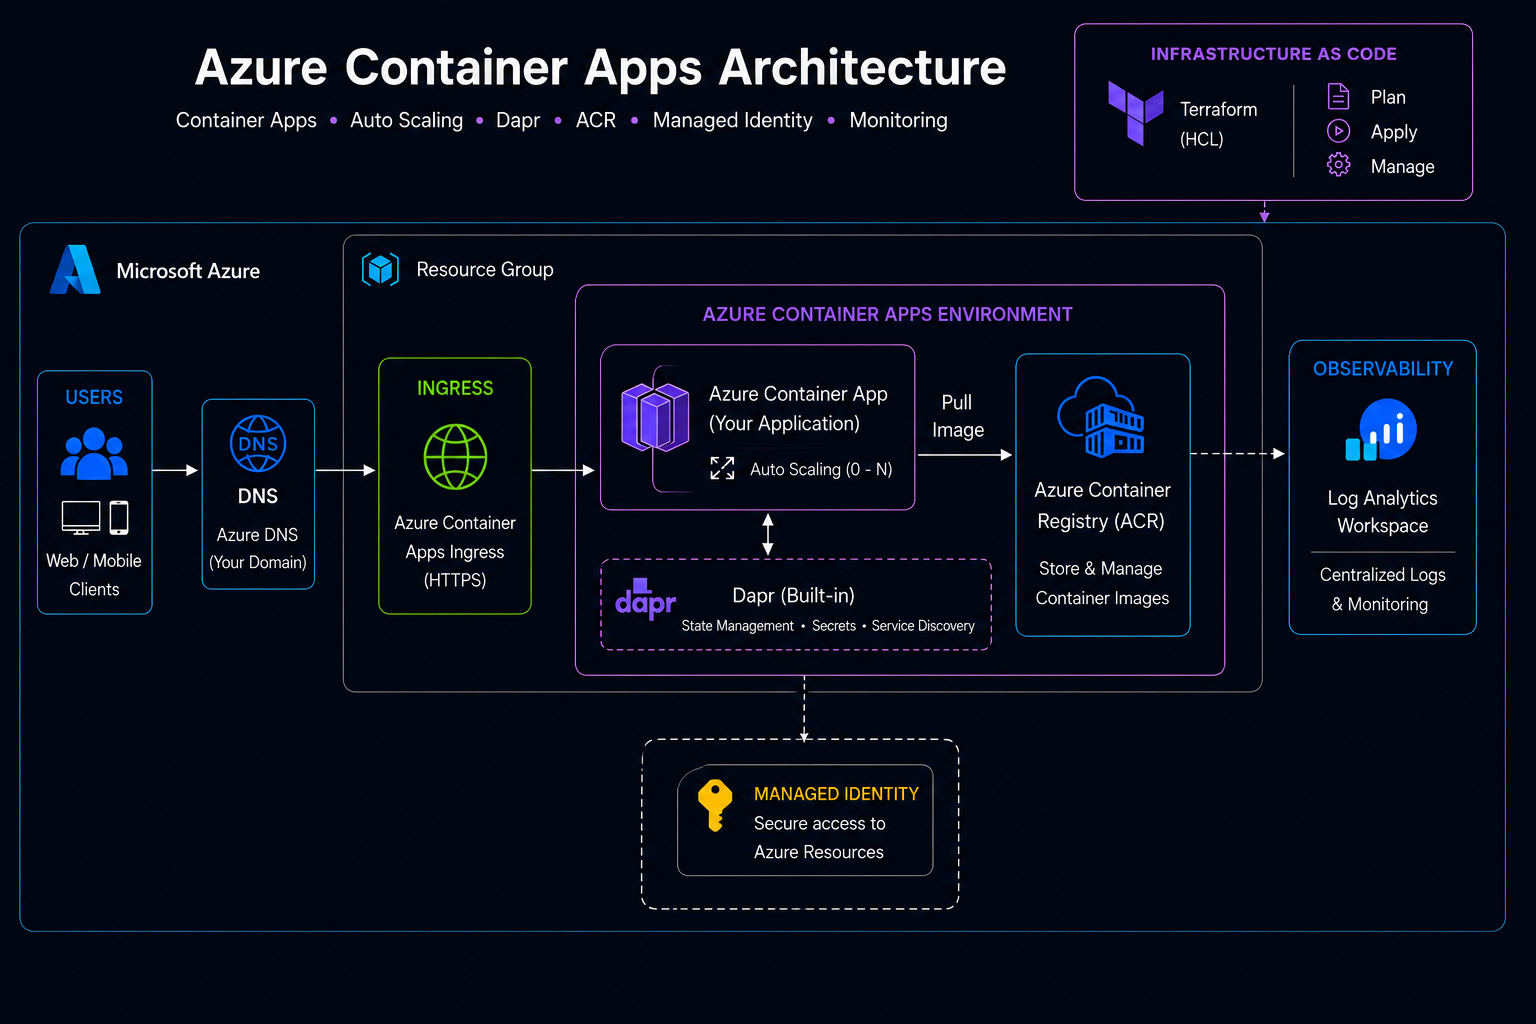The image size is (1536, 1024).
Task: Click Azure Container Apps Ingress (HTTPS) text
Action: click(x=455, y=551)
